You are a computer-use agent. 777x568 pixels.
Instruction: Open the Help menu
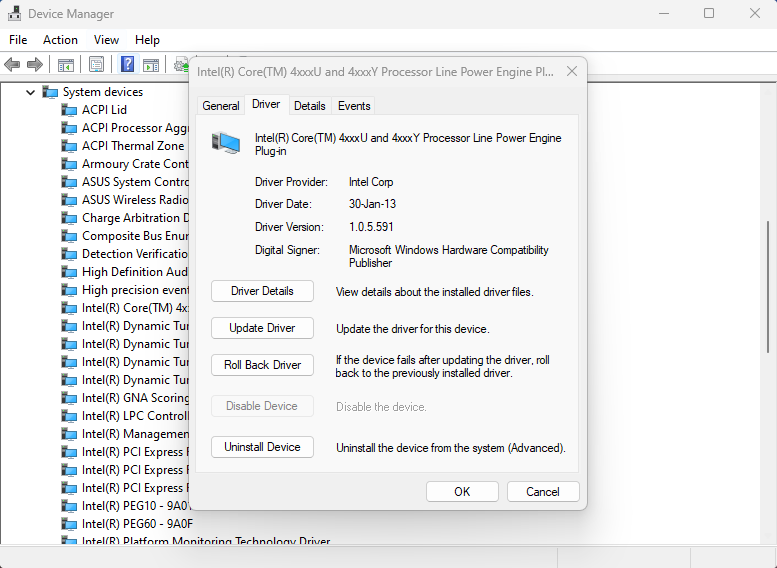pos(147,40)
